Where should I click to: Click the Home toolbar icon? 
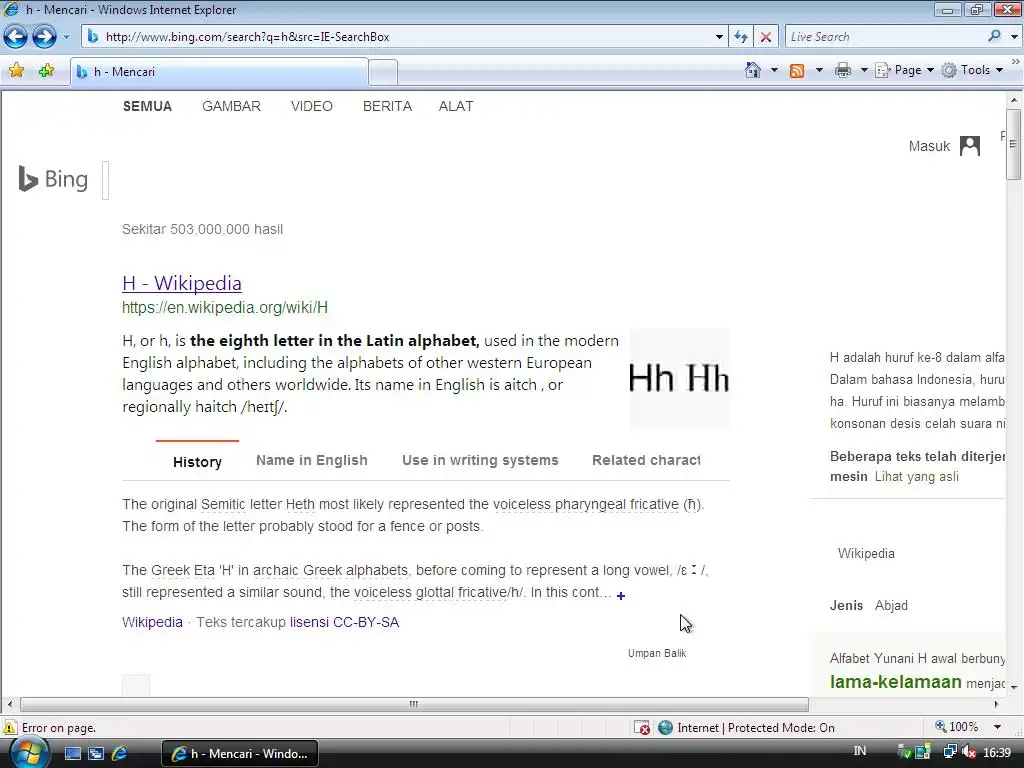(753, 70)
